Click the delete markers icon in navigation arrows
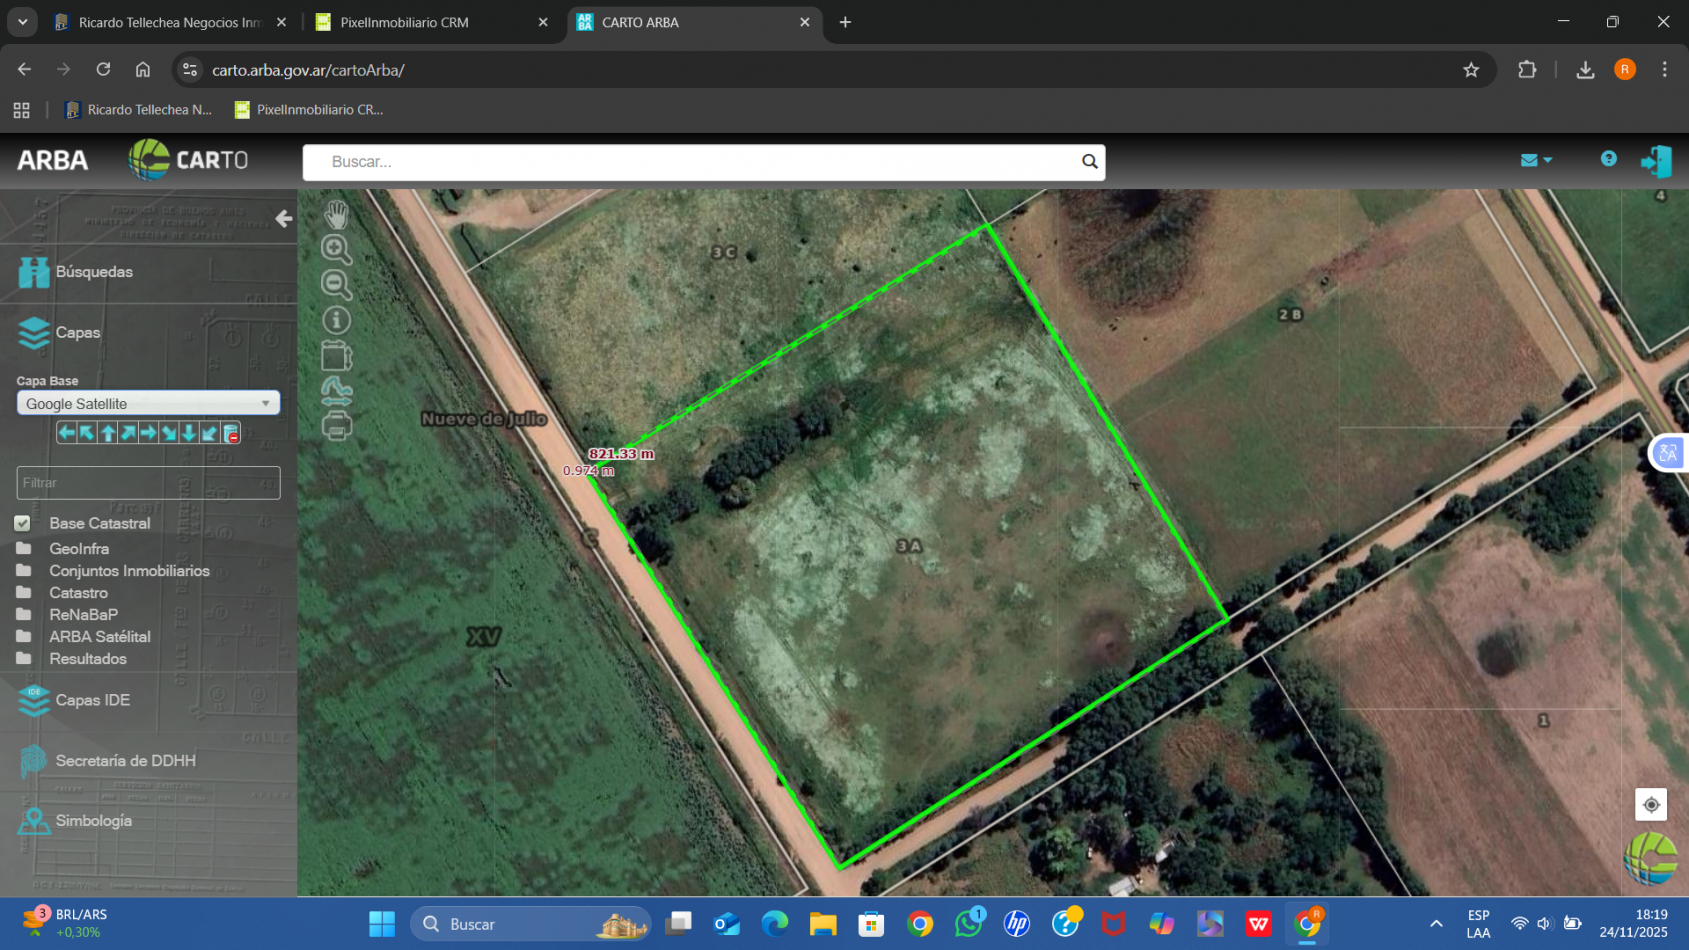This screenshot has width=1689, height=950. pyautogui.click(x=231, y=432)
